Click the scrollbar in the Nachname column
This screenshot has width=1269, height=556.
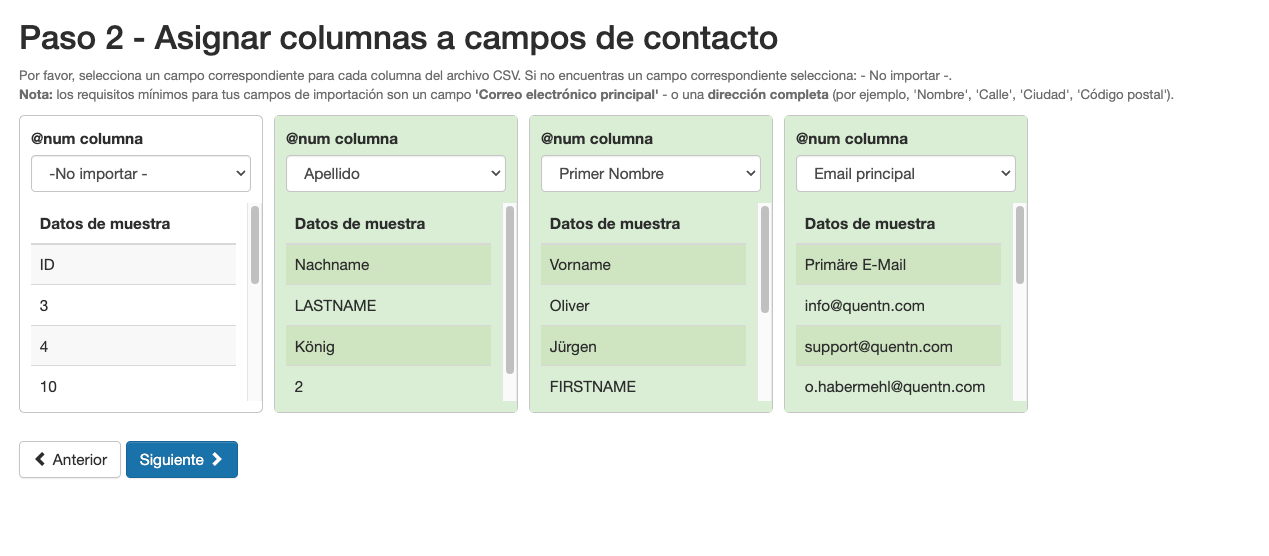point(510,290)
